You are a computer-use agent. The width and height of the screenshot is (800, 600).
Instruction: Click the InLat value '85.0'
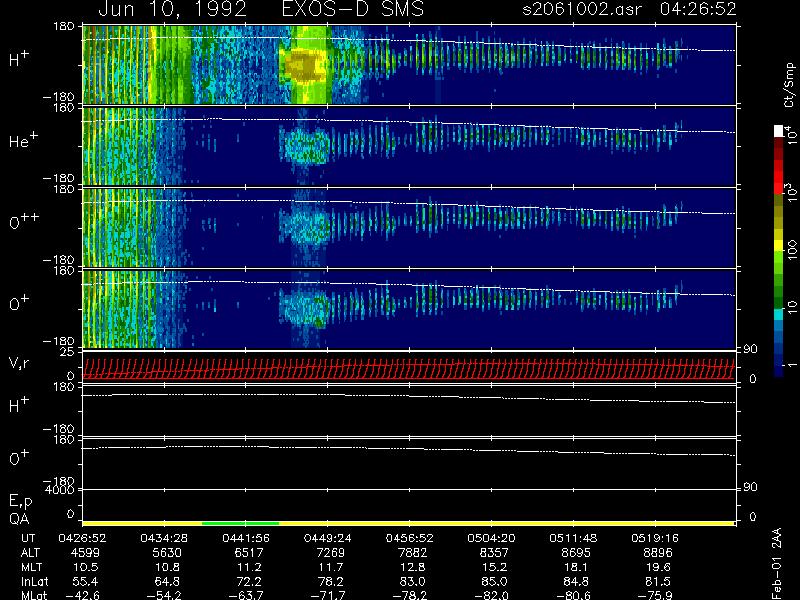(x=494, y=581)
